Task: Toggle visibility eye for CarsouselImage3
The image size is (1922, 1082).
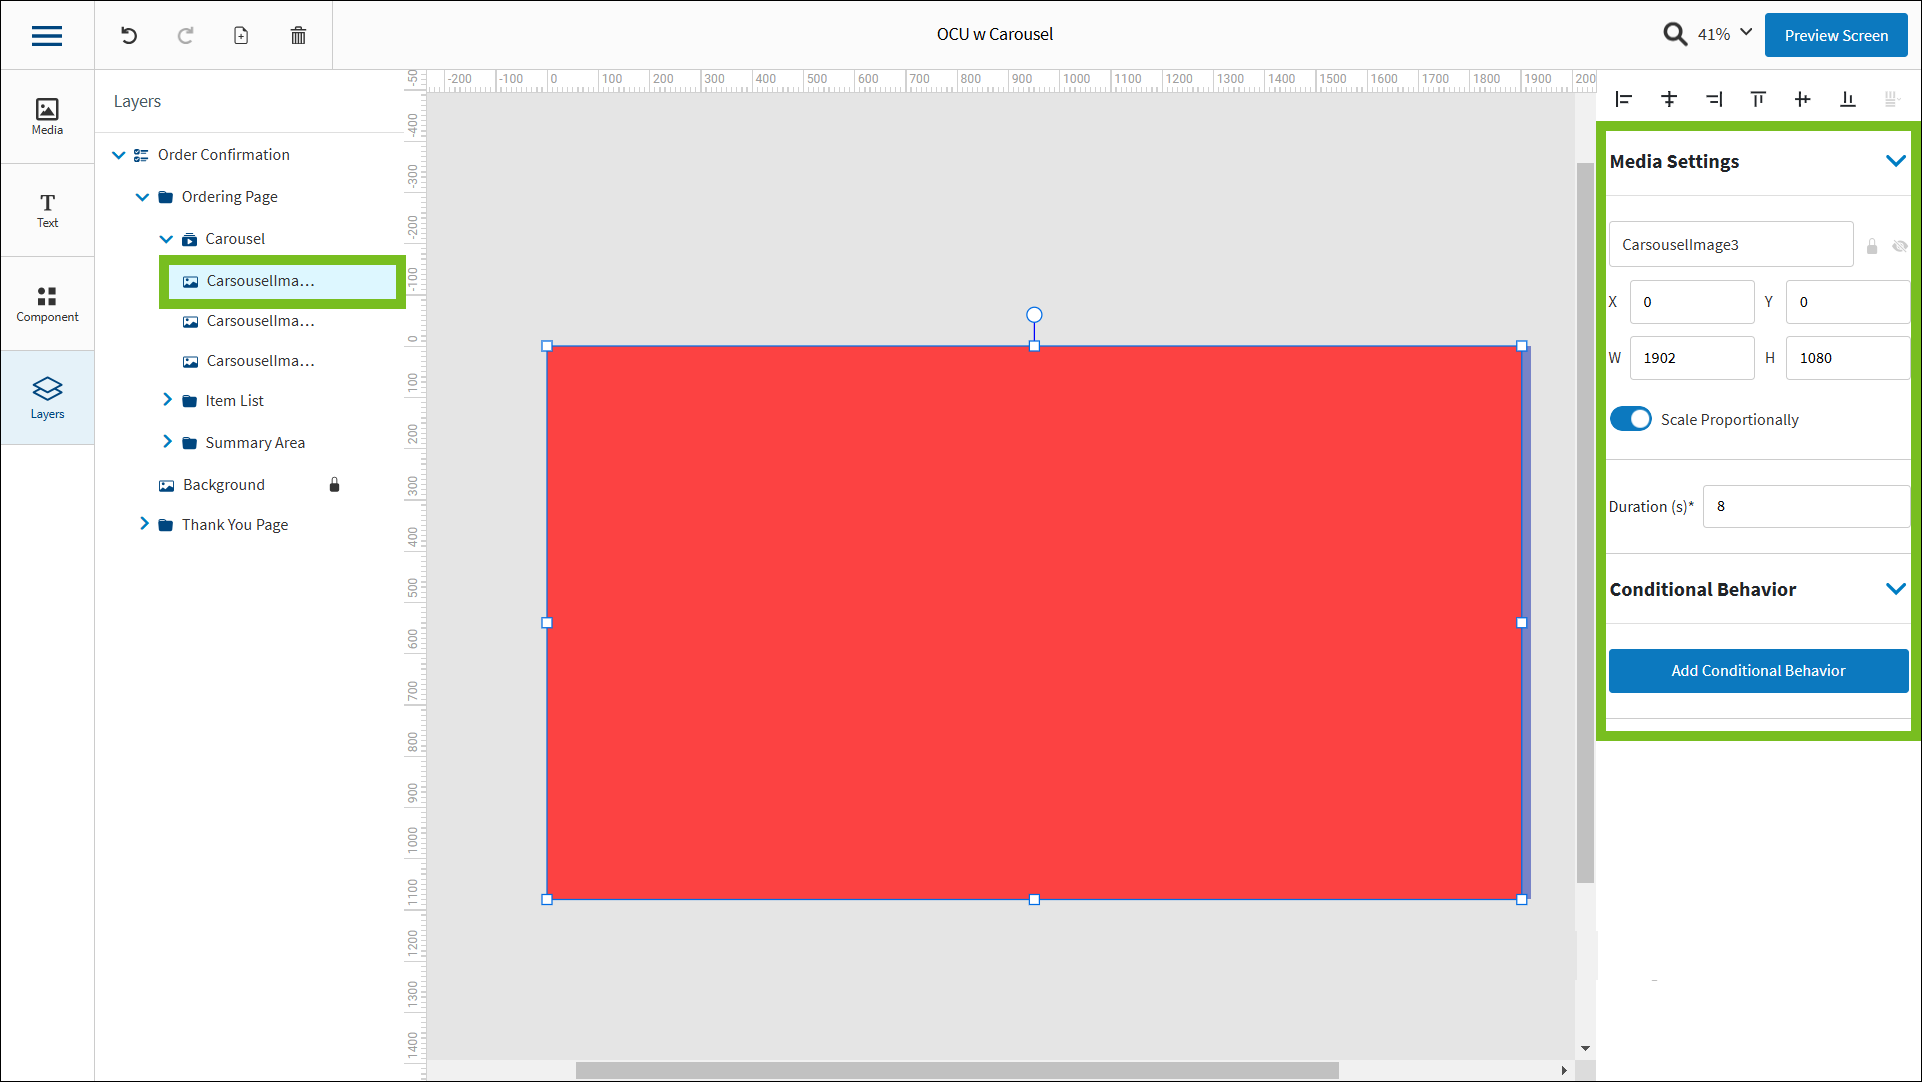Action: click(1899, 246)
